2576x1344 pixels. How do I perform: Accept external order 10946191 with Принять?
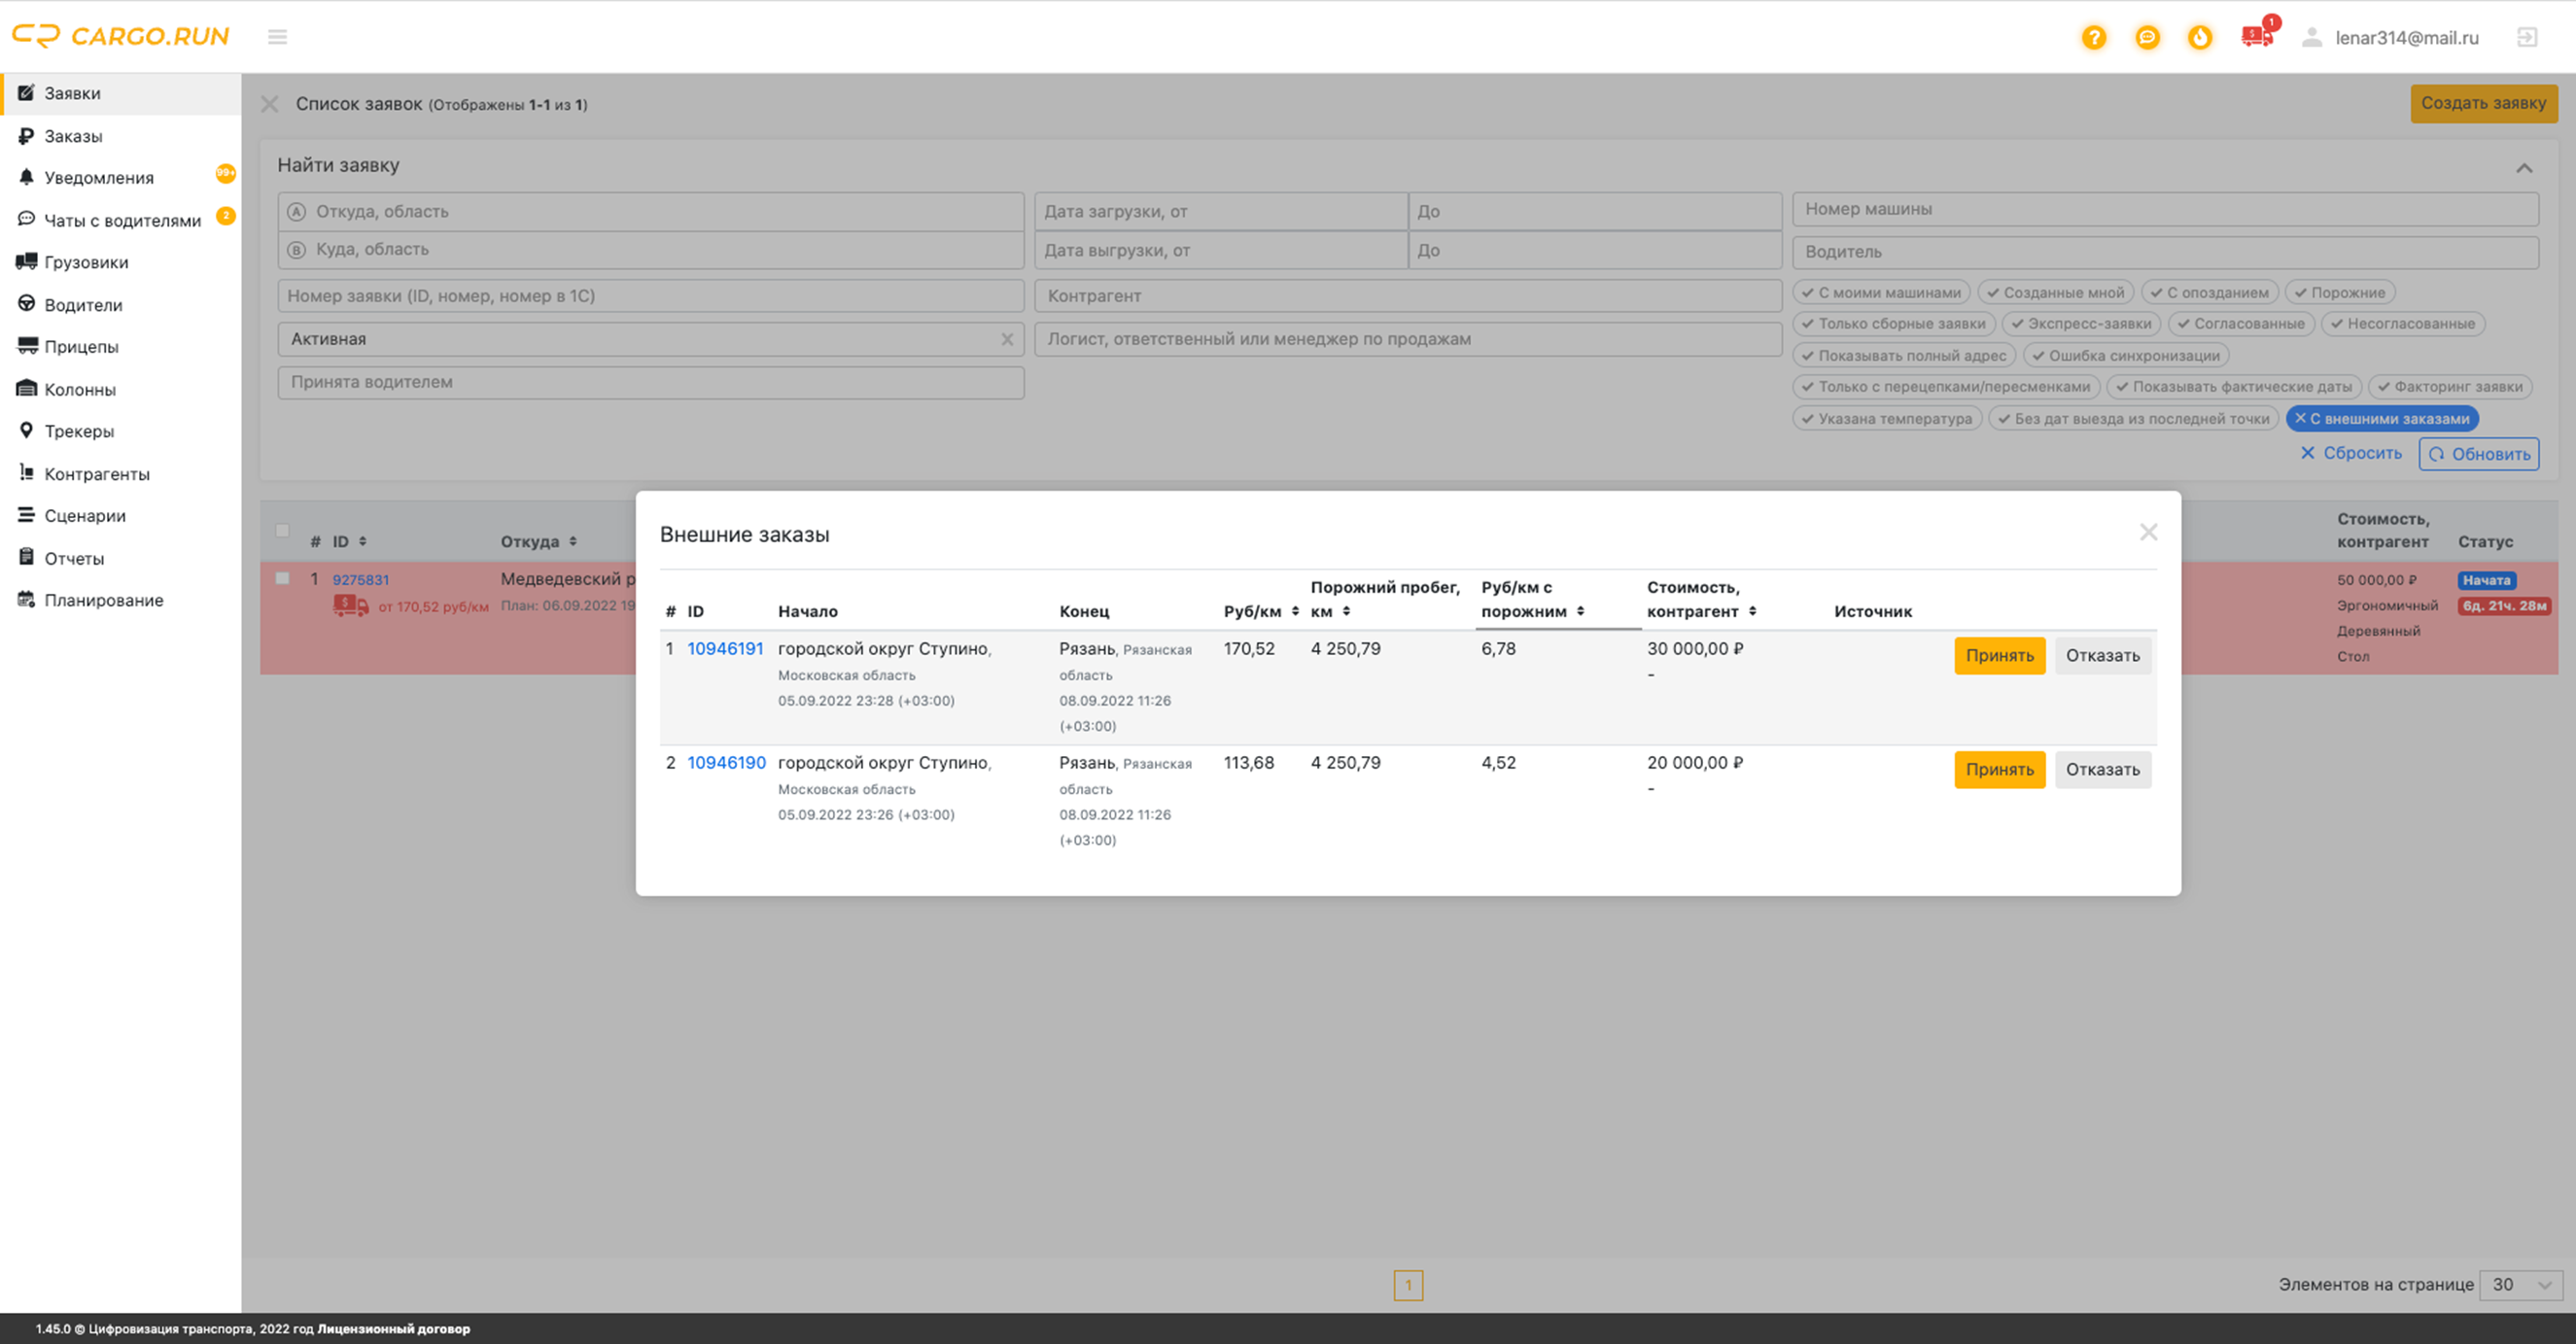point(1999,655)
